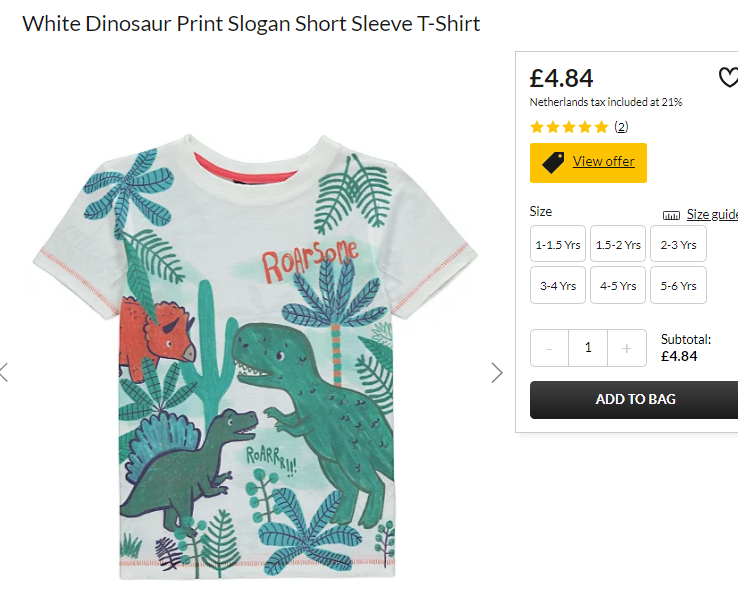Show next product image arrow
738x607 pixels.
click(x=497, y=373)
